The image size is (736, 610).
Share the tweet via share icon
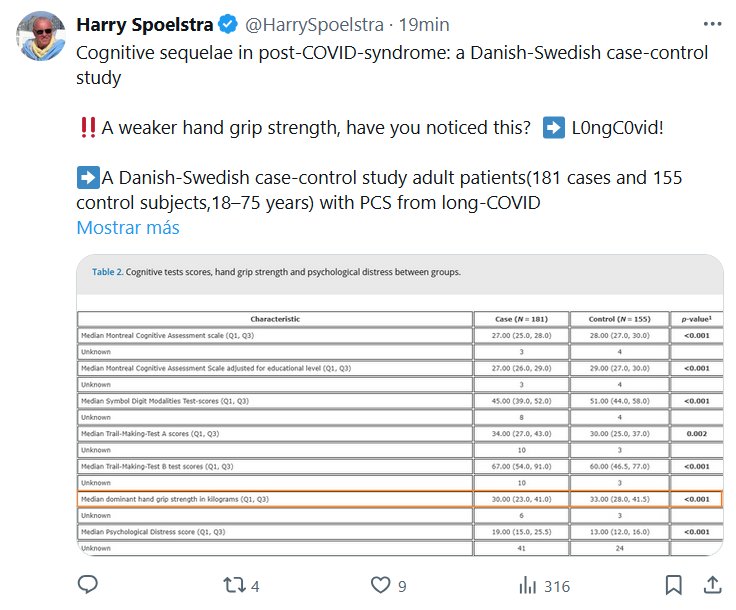tap(713, 584)
